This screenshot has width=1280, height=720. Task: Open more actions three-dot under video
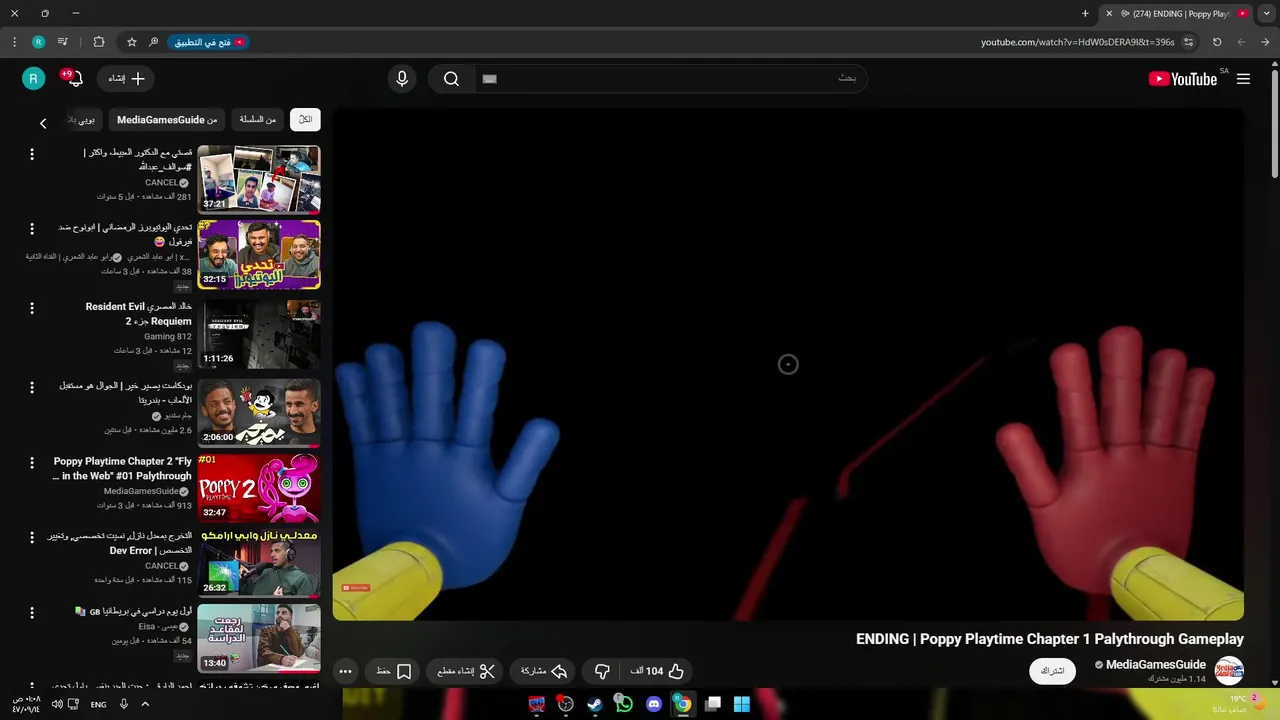tap(345, 671)
